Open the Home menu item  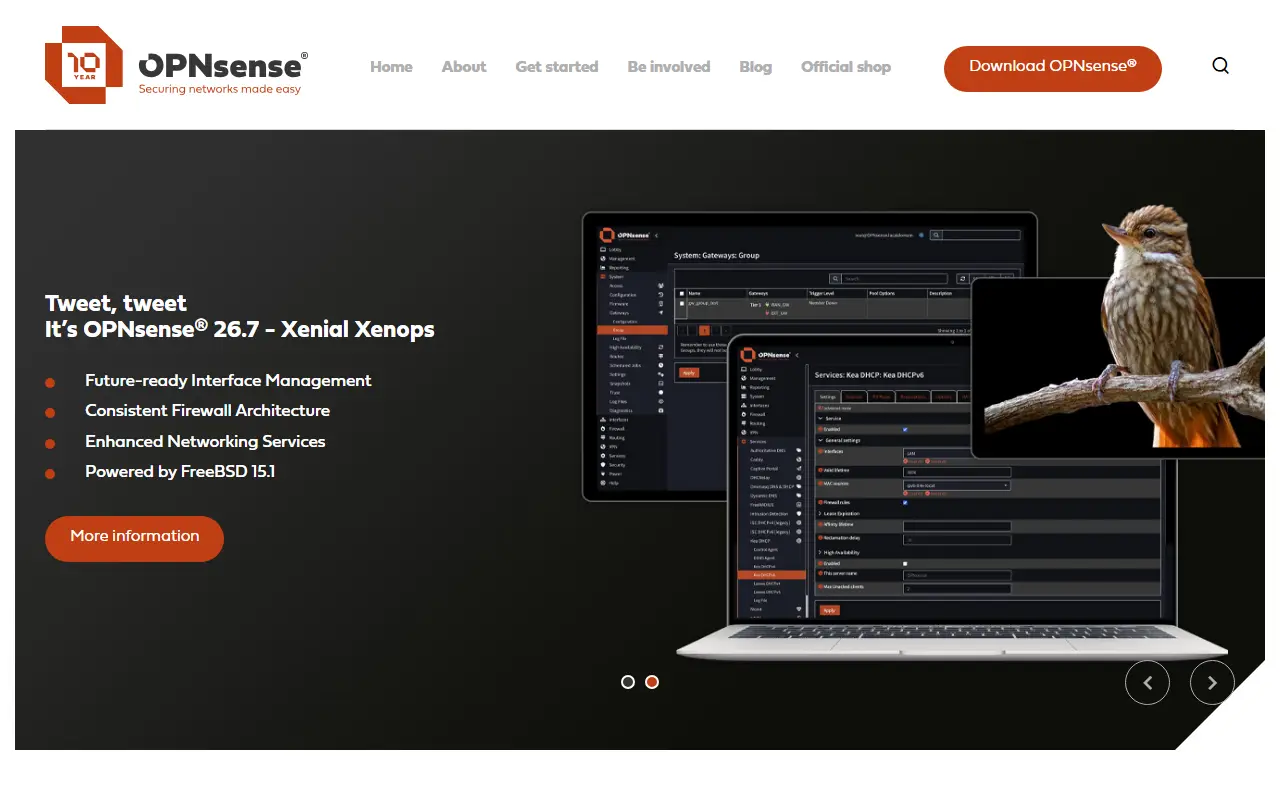coord(391,67)
